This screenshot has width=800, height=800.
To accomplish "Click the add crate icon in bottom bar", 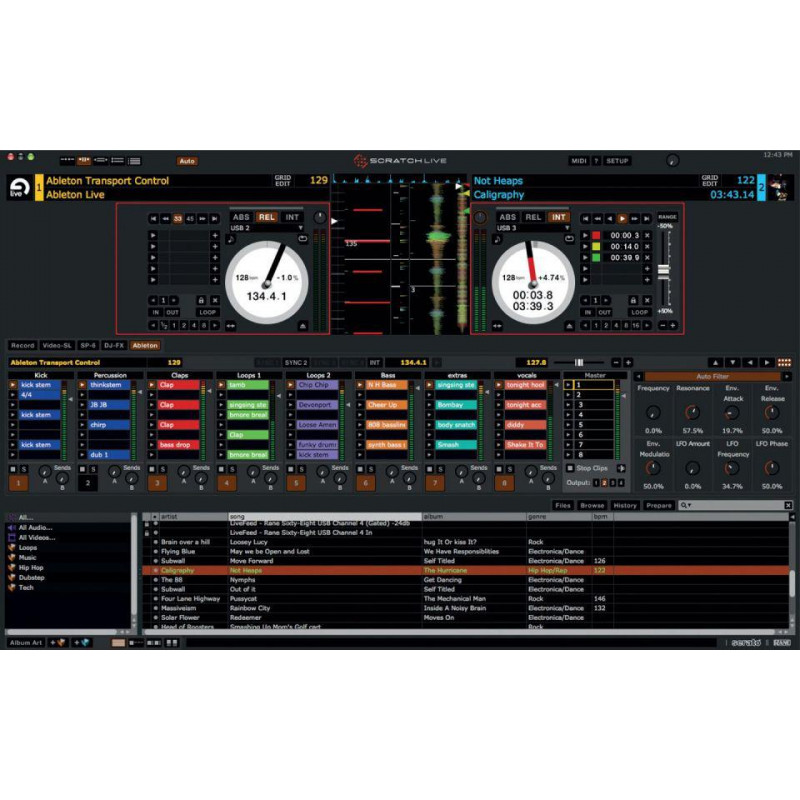I will point(57,643).
